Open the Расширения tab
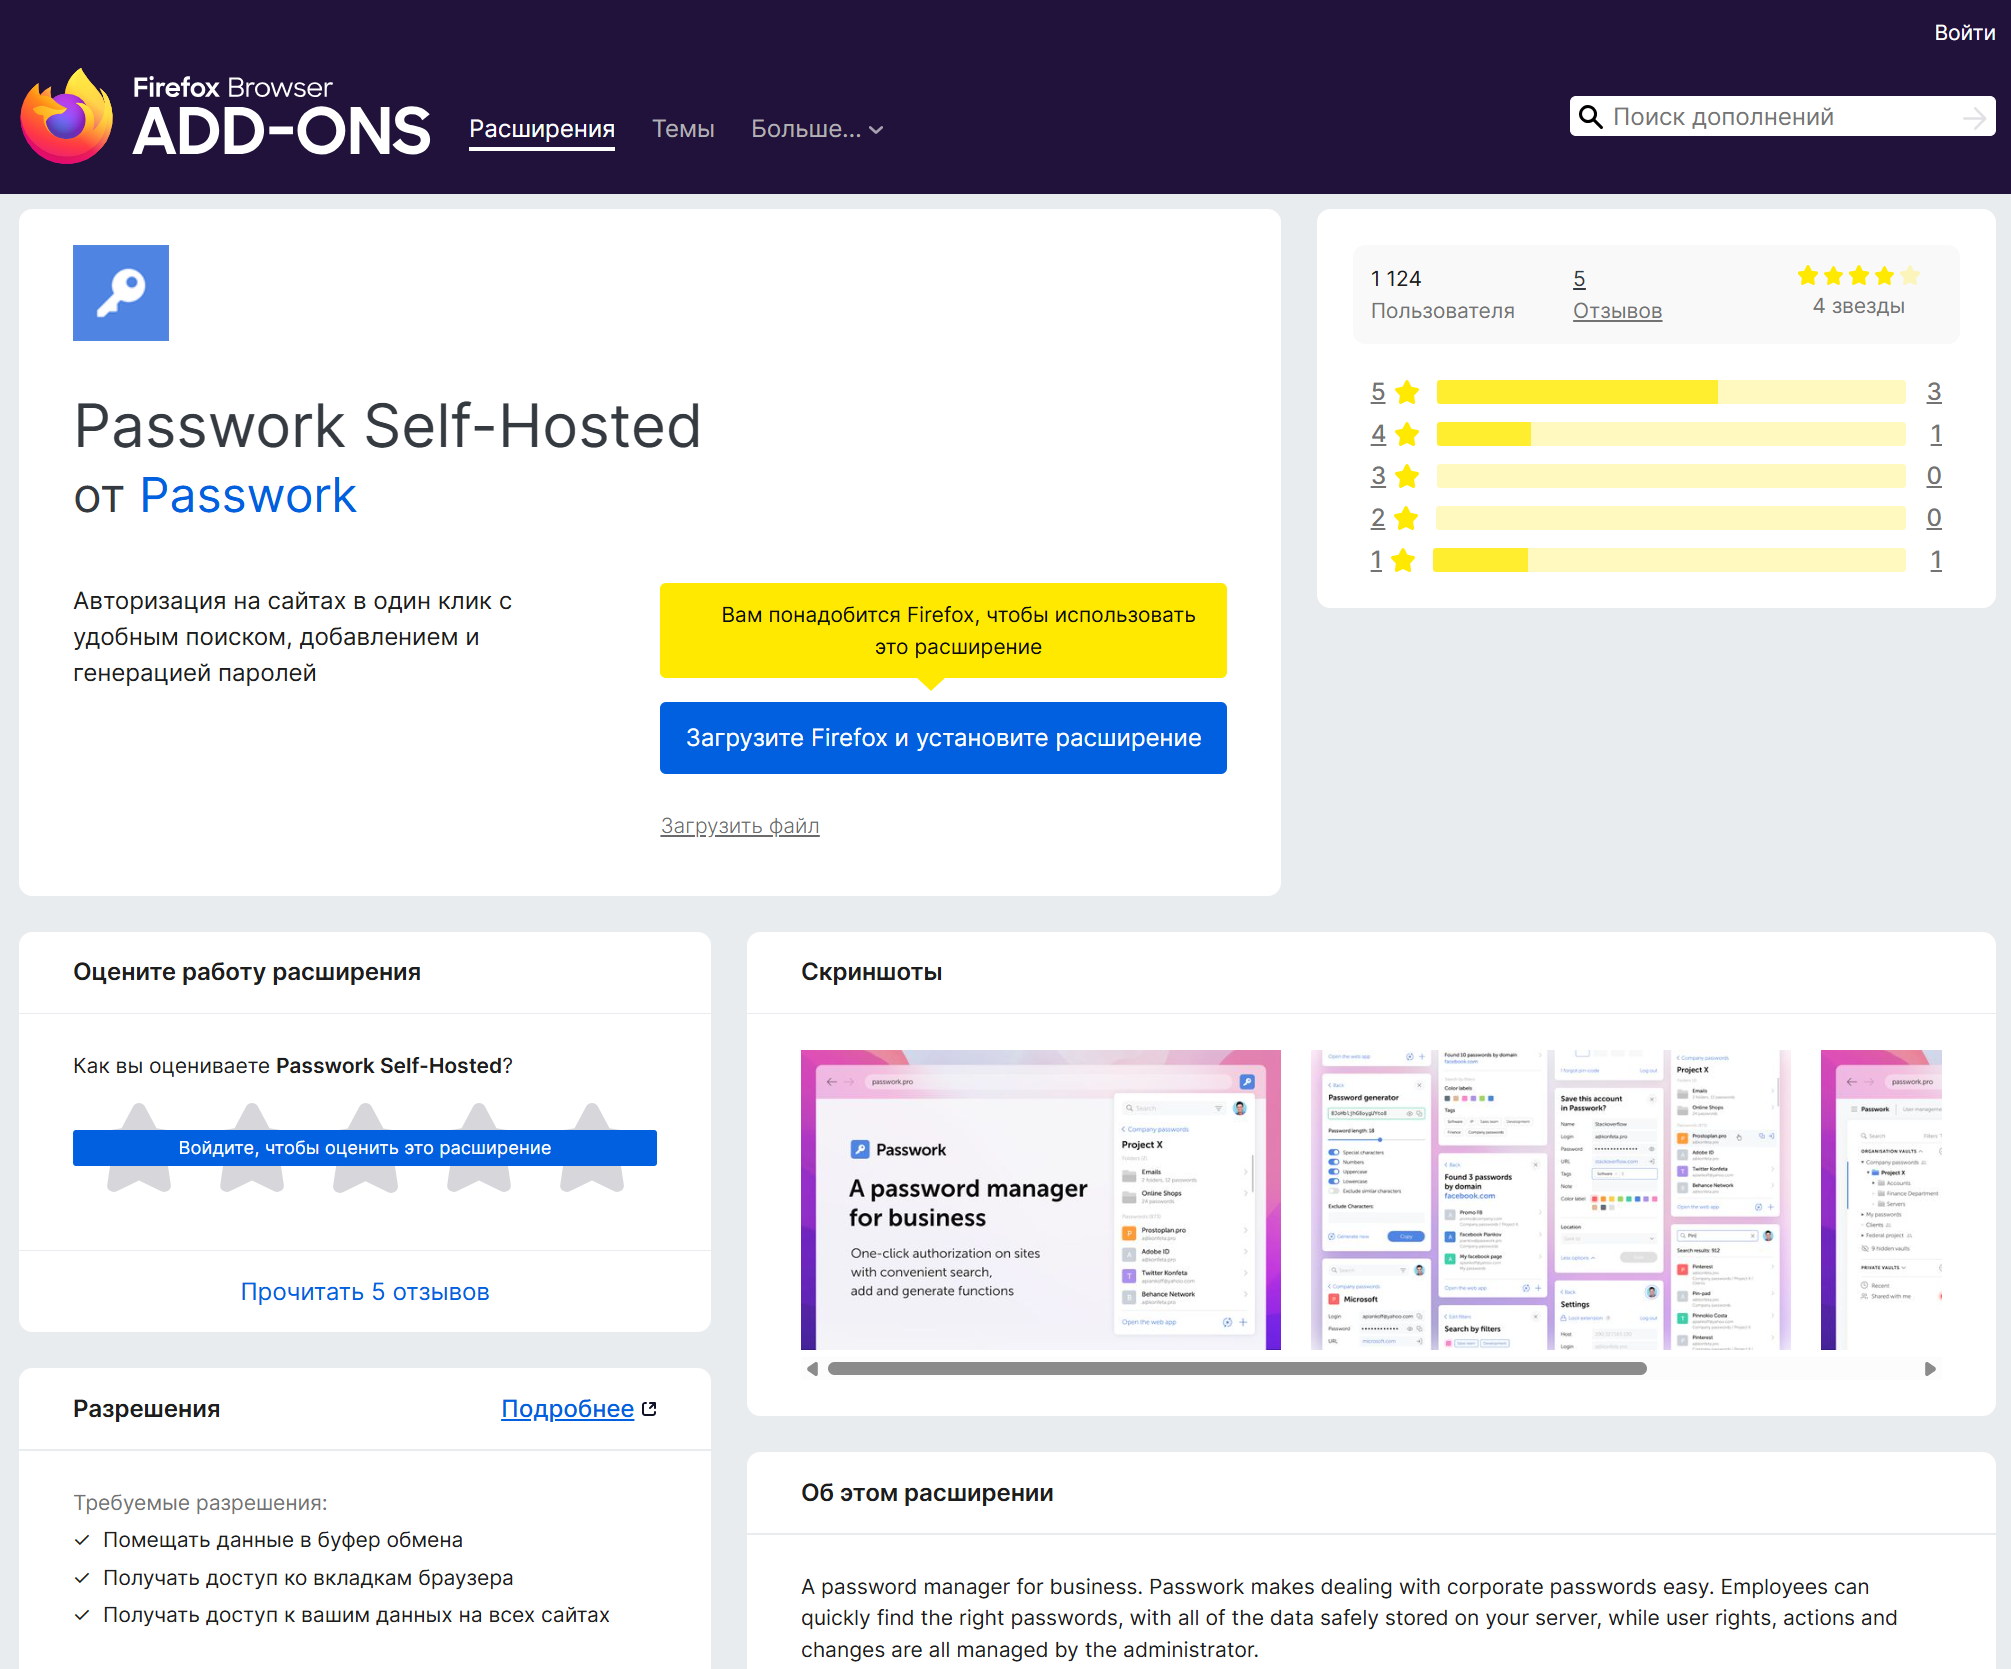The image size is (2011, 1669). click(x=541, y=129)
